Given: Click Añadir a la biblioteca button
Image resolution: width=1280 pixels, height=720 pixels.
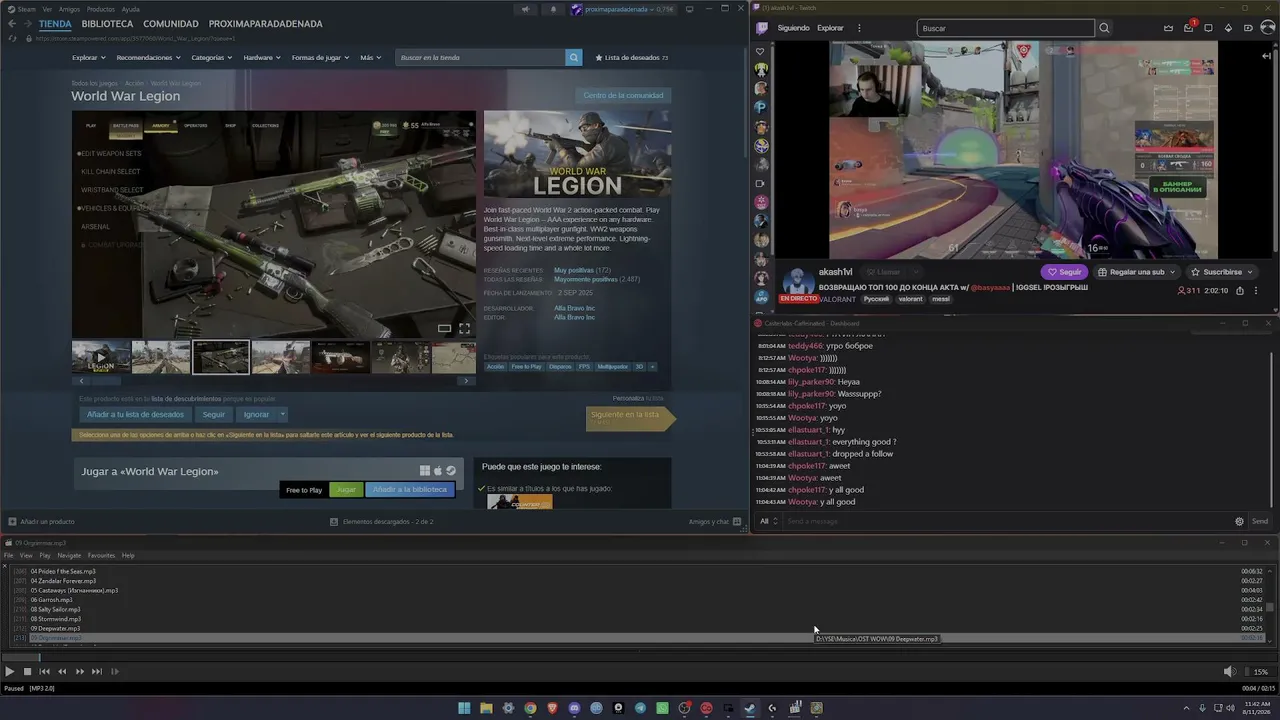Looking at the screenshot, I should click(410, 490).
